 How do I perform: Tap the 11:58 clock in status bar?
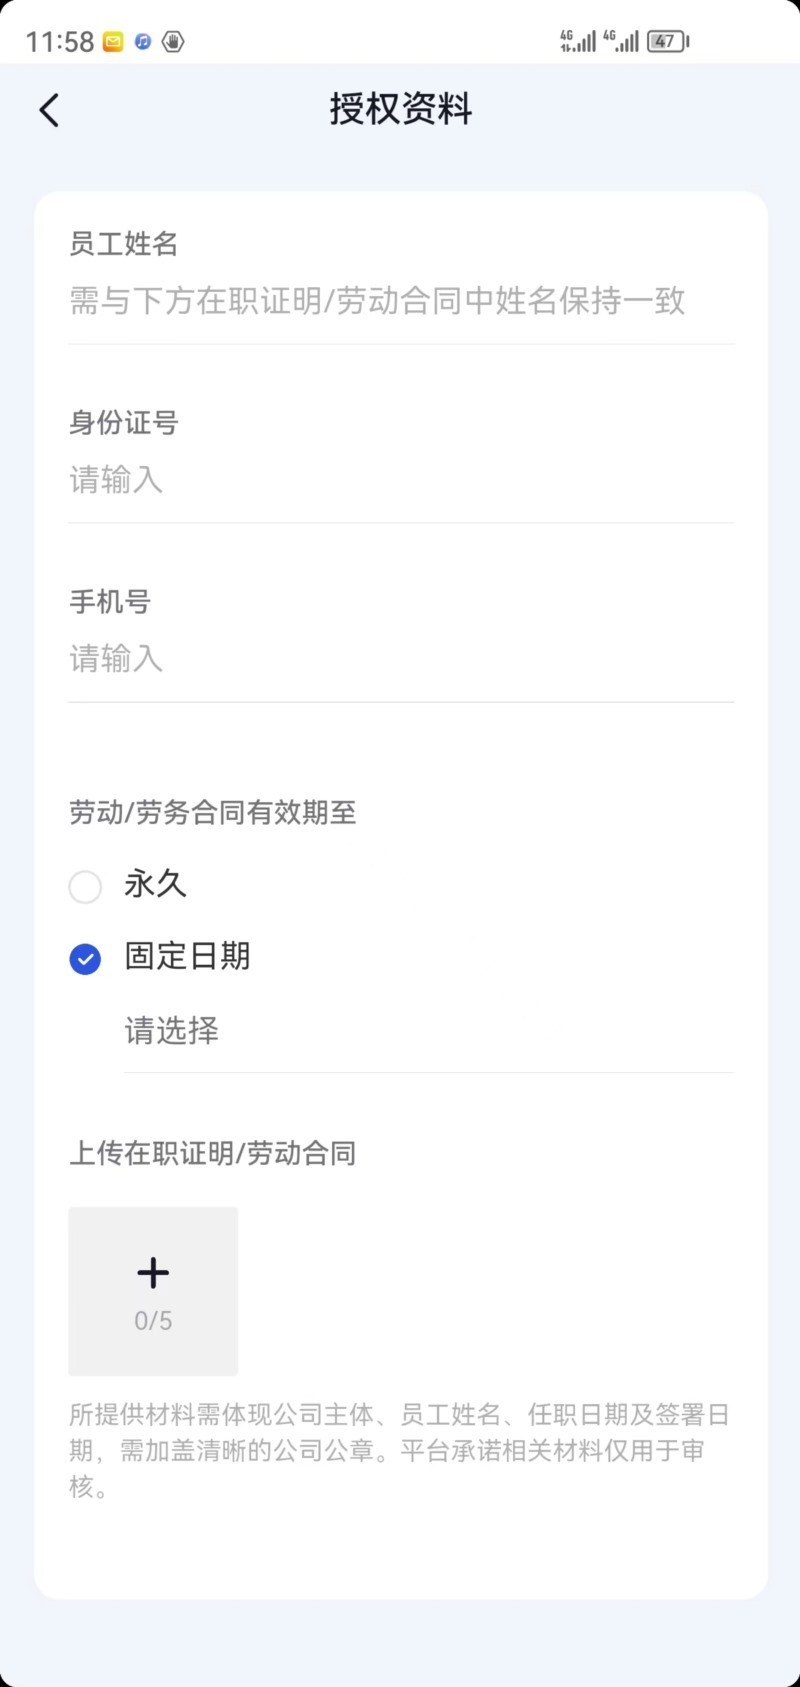[x=60, y=42]
